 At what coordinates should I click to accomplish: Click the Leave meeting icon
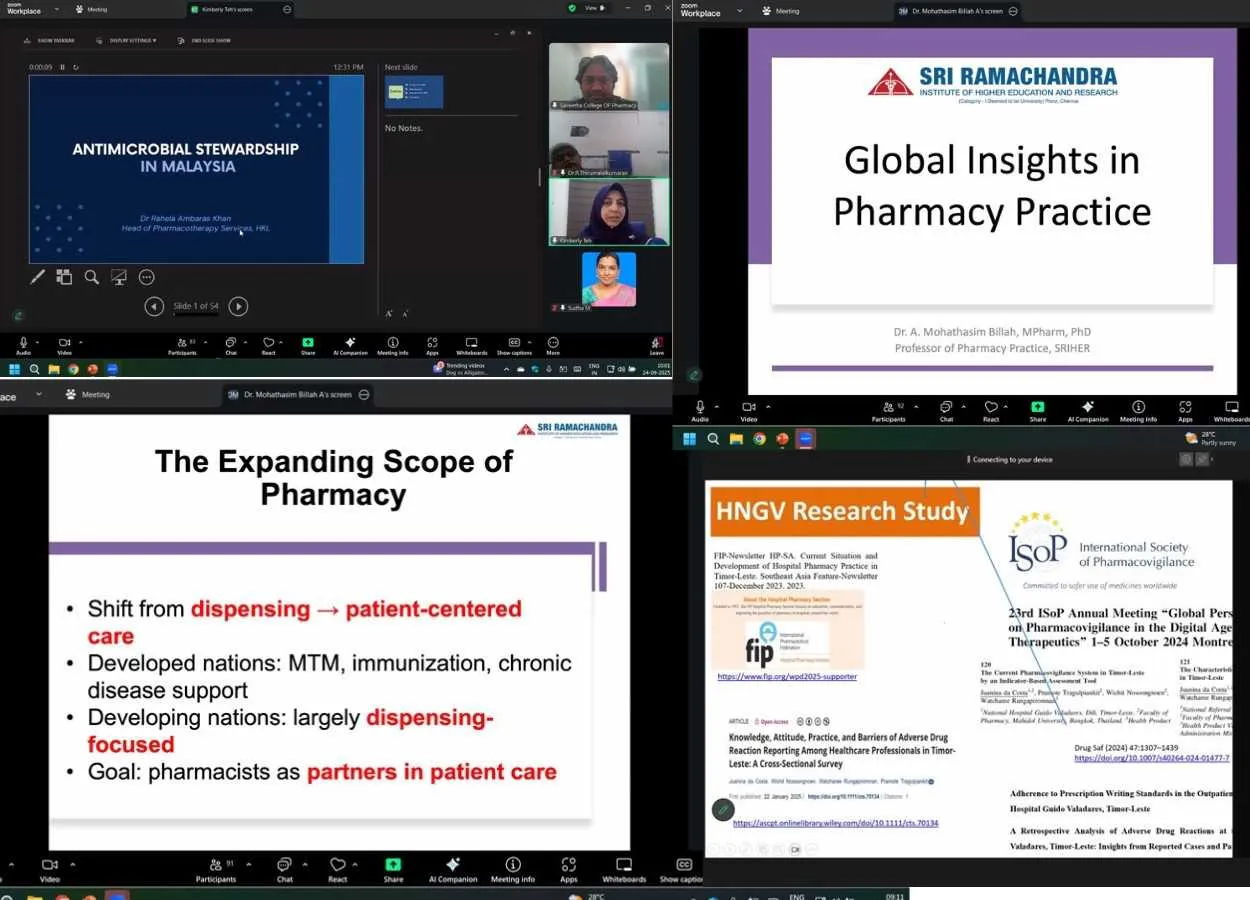(x=656, y=344)
